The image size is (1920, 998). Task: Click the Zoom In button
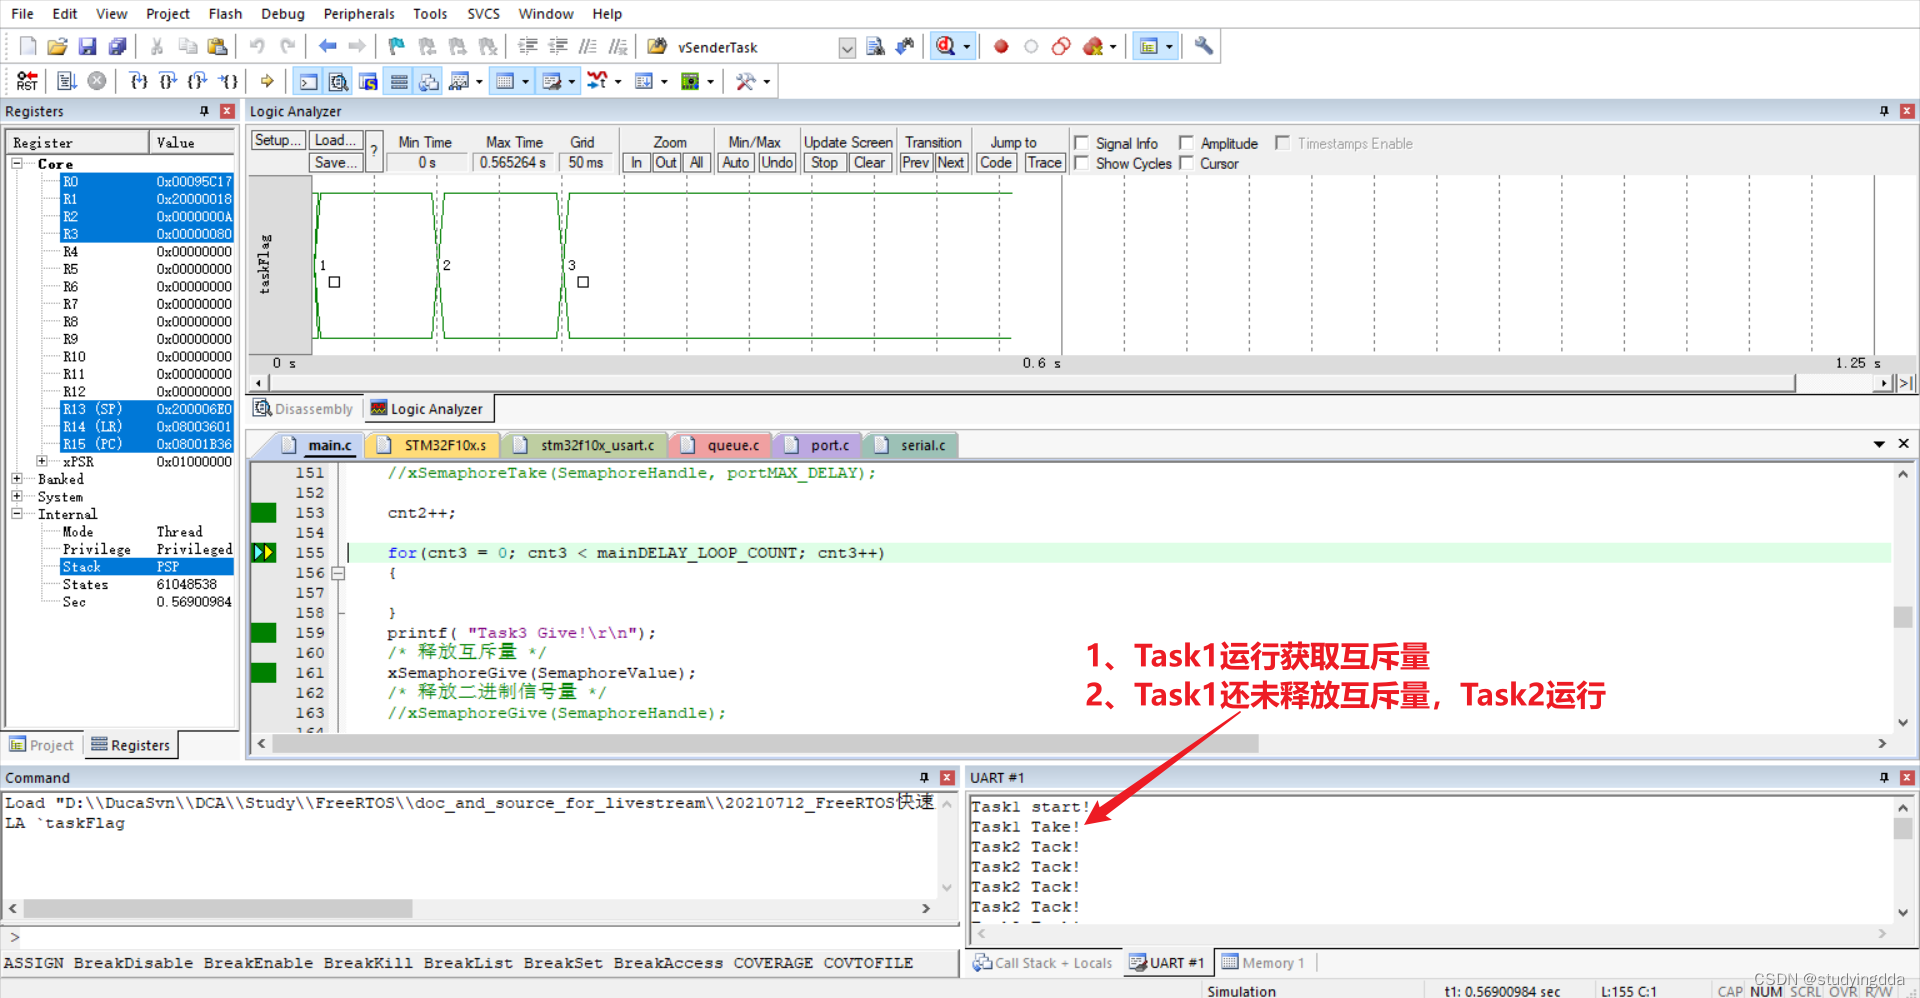tap(636, 162)
